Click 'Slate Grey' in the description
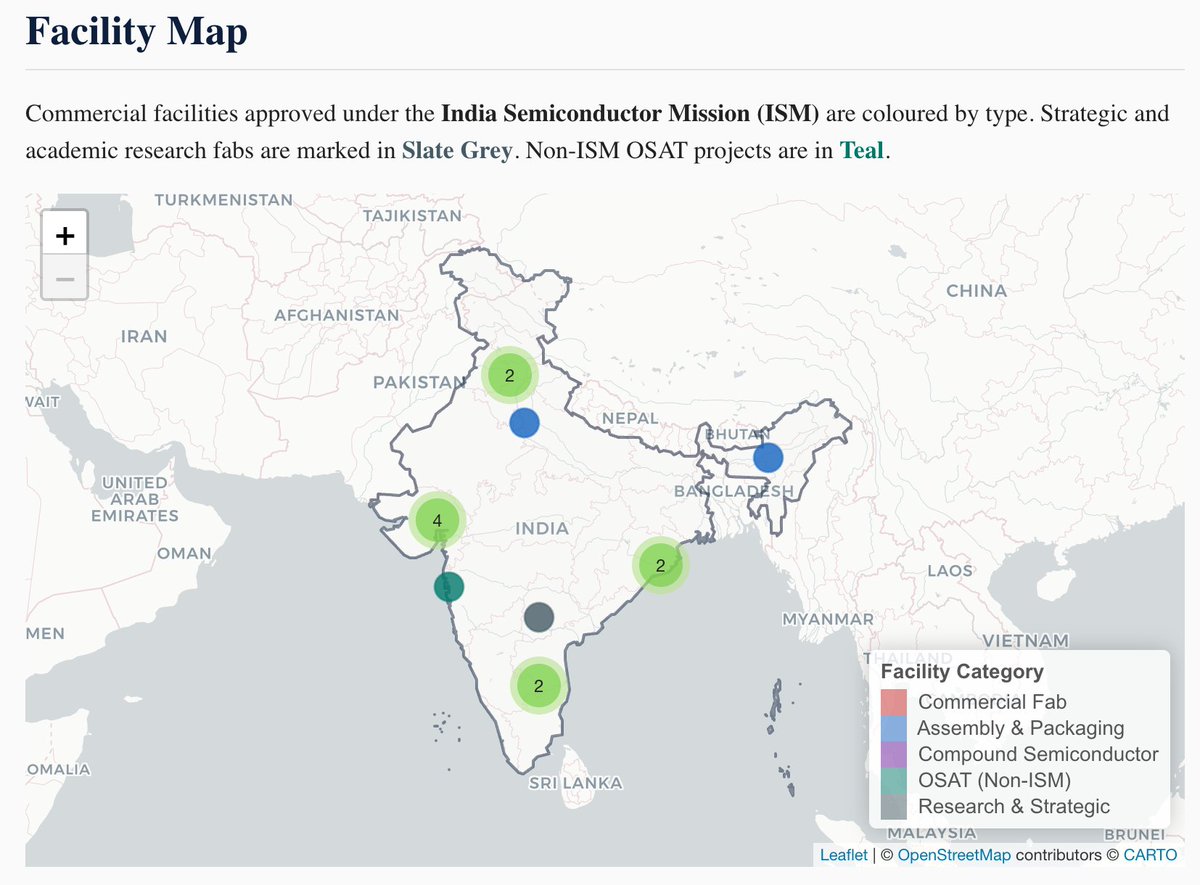Screen dimensions: 1200x885 [x=457, y=152]
